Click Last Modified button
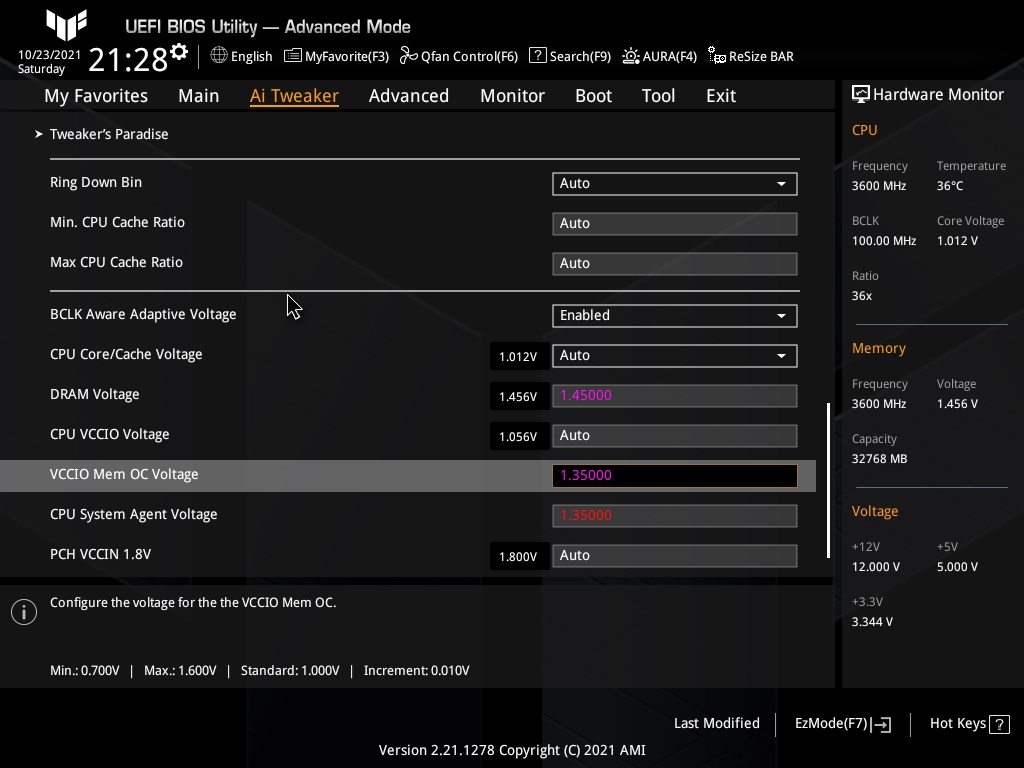Image resolution: width=1024 pixels, height=768 pixels. pyautogui.click(x=716, y=724)
